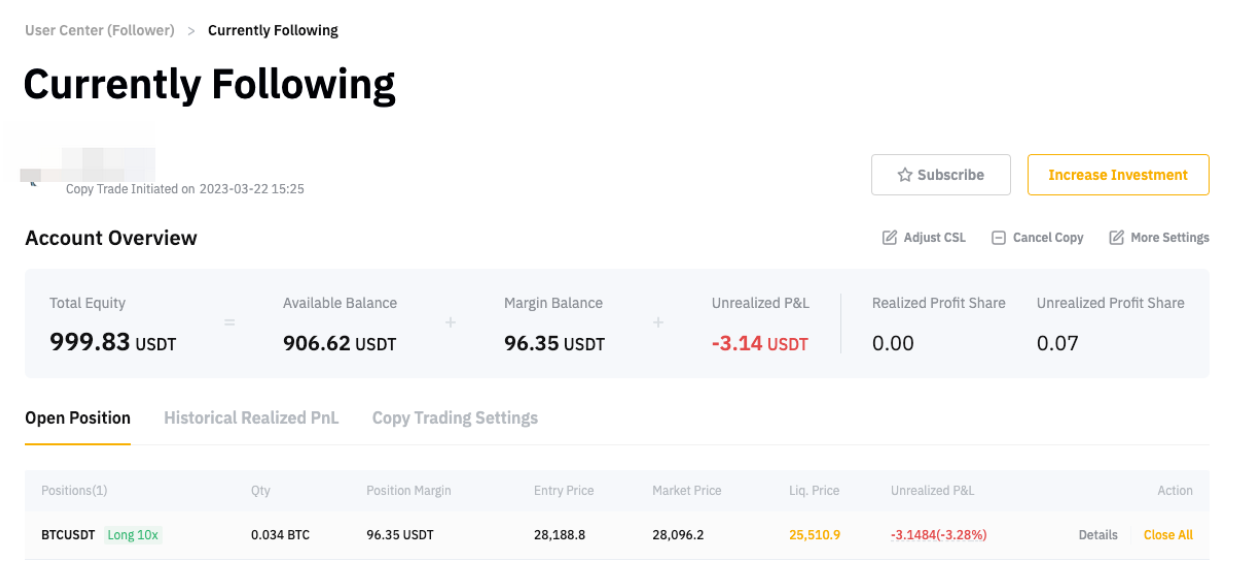Image resolution: width=1234 pixels, height=584 pixels.
Task: View Details for the BTCUSDT position
Action: 1098,535
